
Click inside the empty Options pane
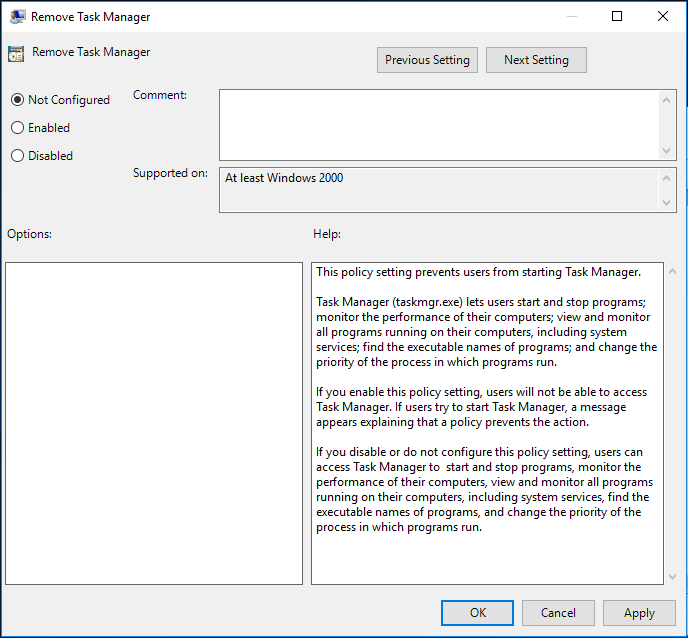click(154, 423)
